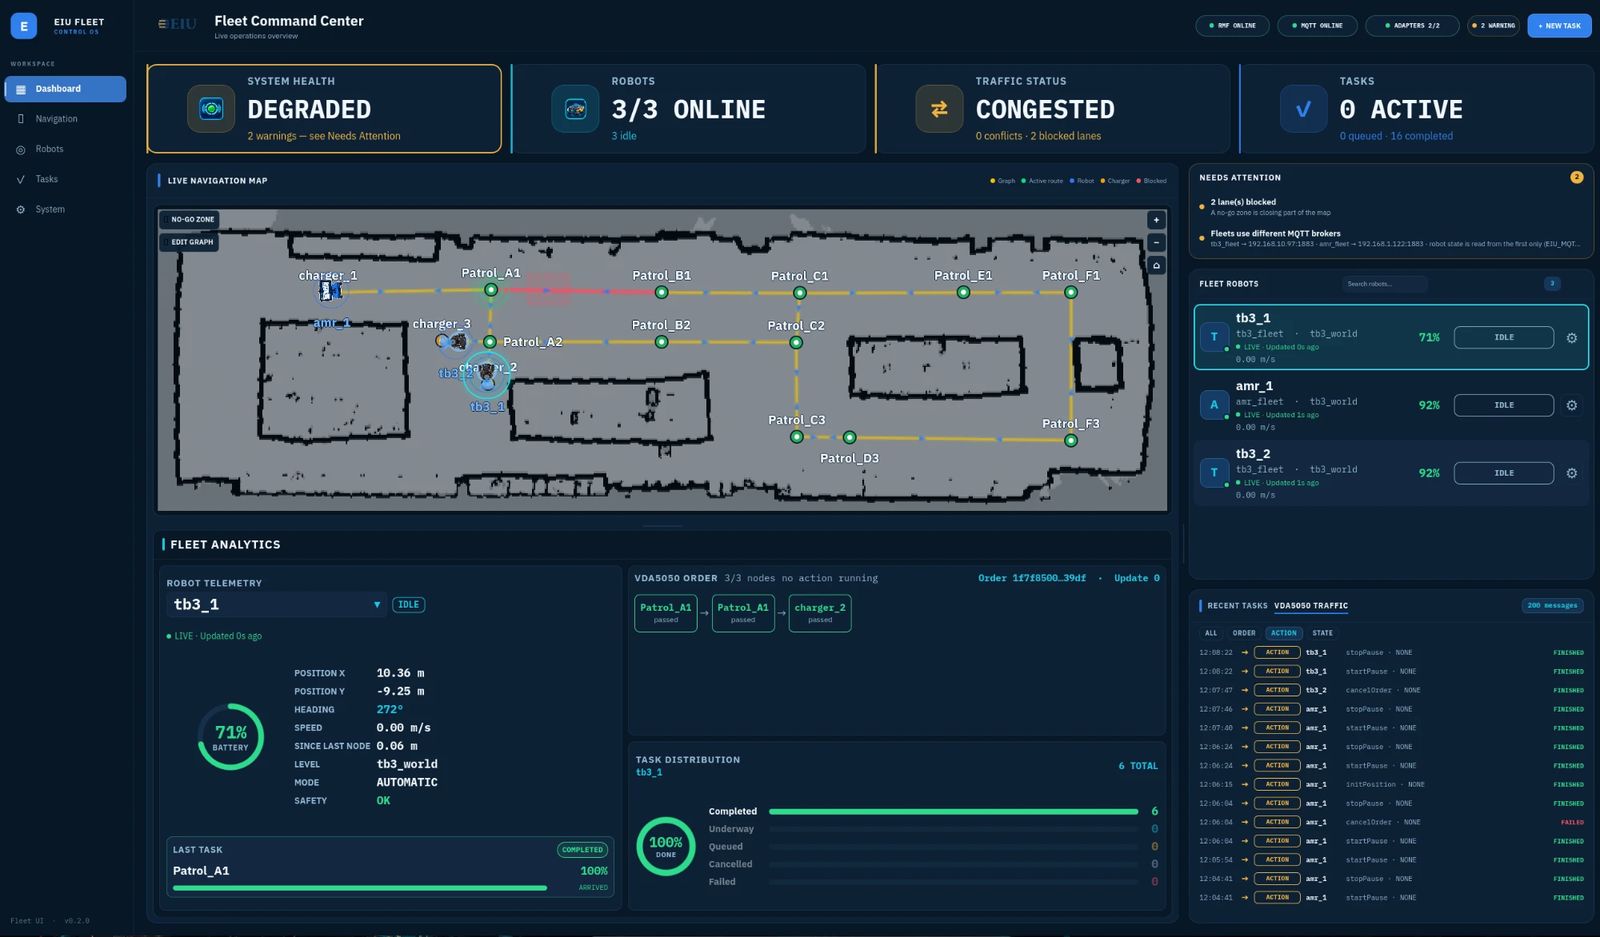Switch to the Recent Tasks tab
This screenshot has height=937, width=1600.
(x=1237, y=606)
